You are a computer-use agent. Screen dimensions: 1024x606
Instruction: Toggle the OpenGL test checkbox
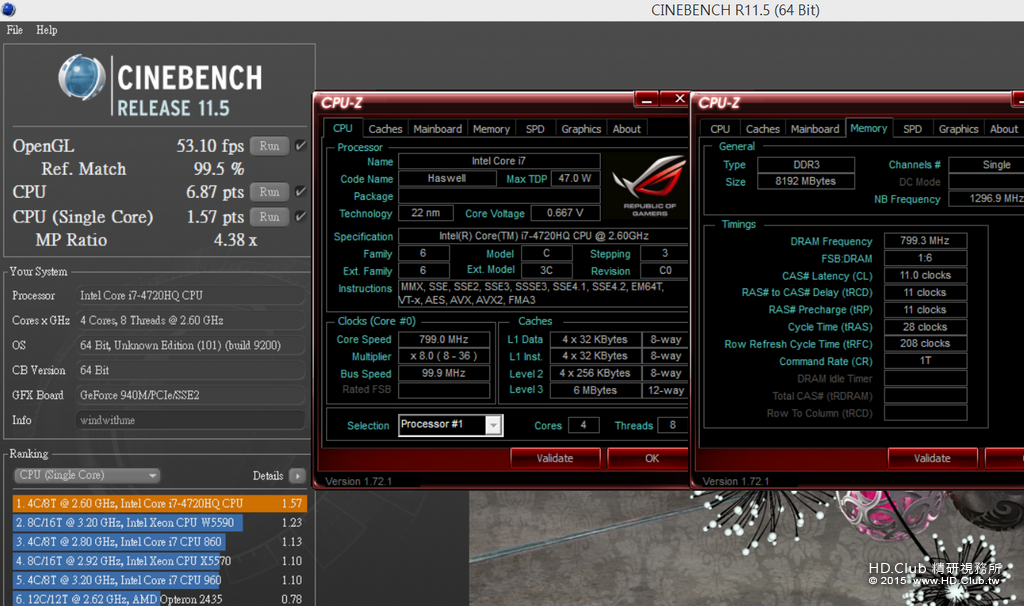pos(300,146)
